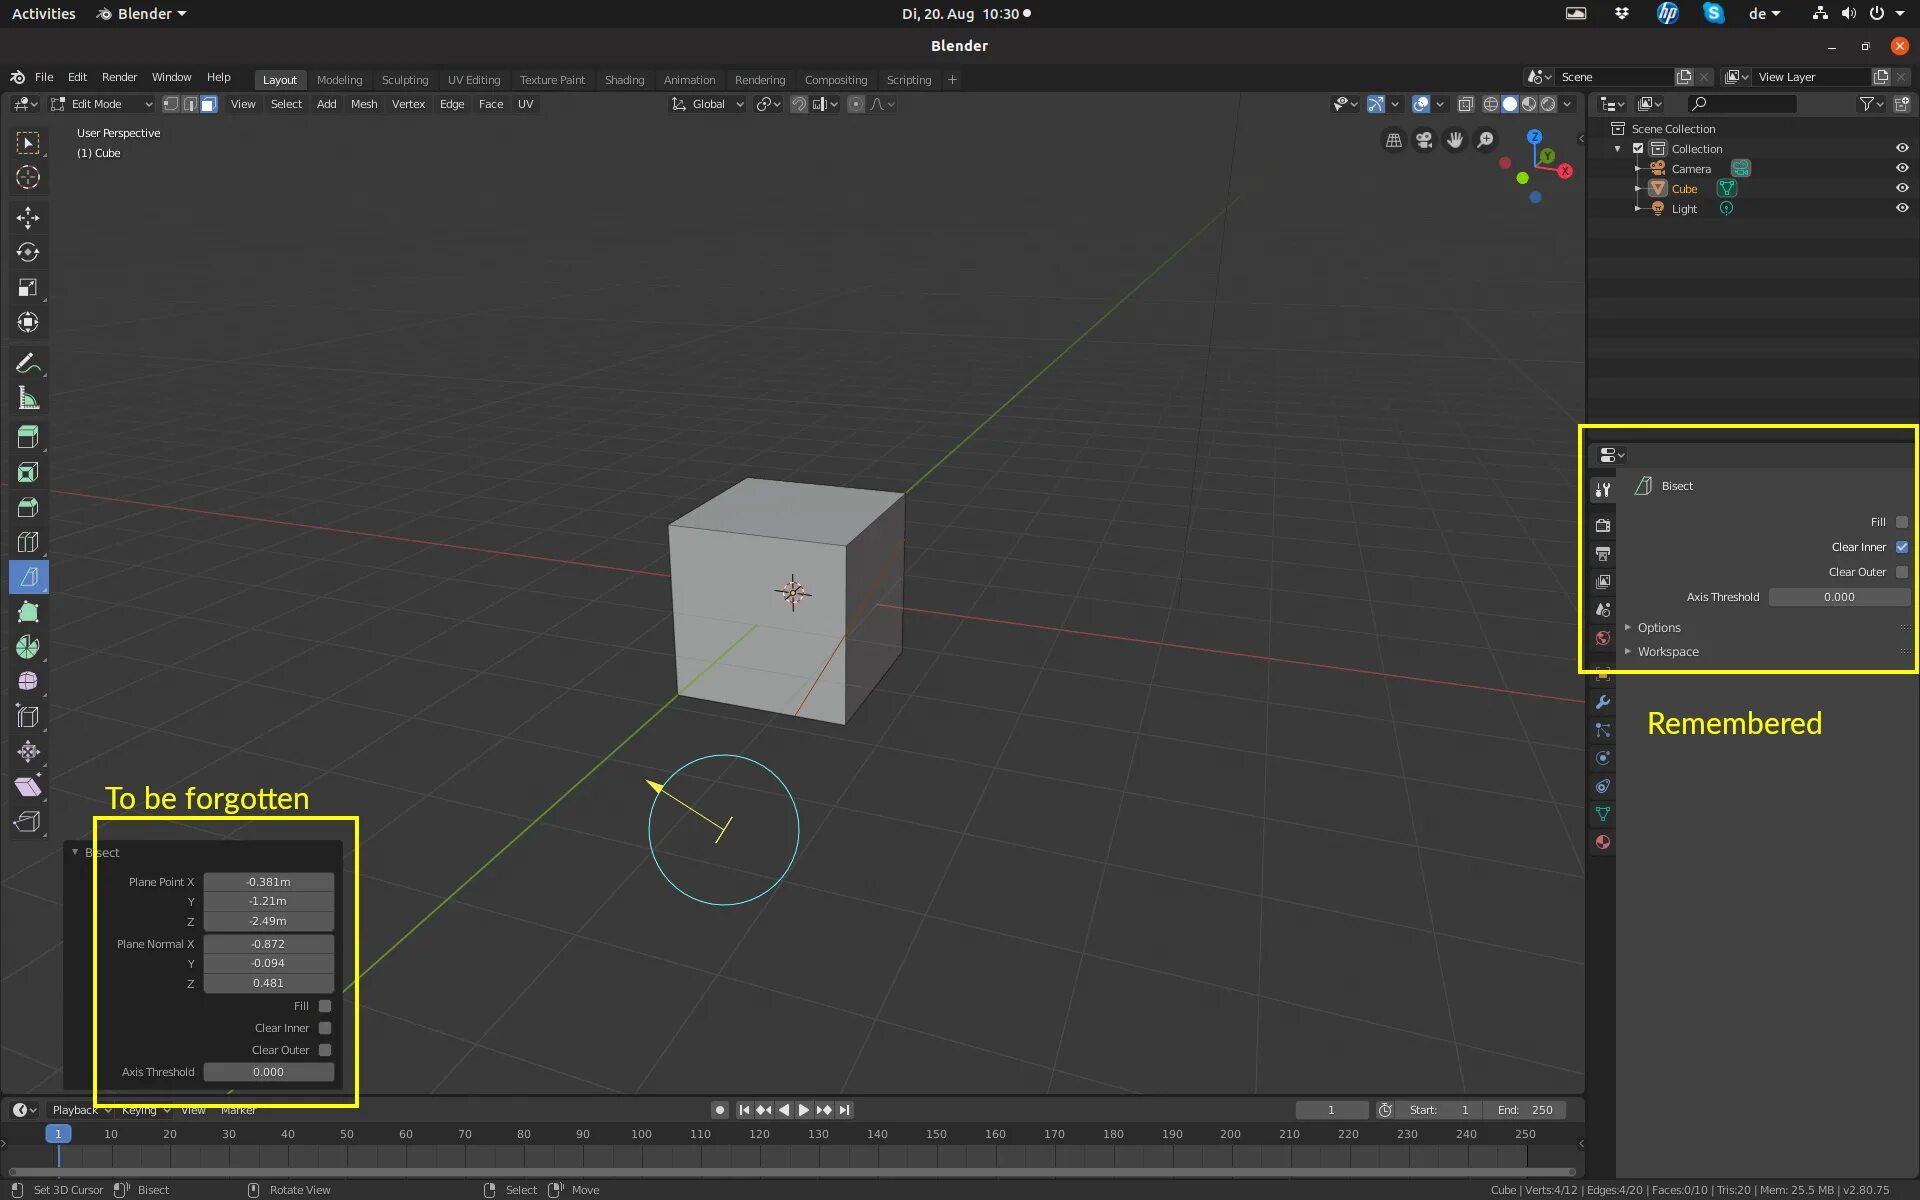Open the Global transform orientation dropdown
This screenshot has width=1920, height=1200.
tap(708, 104)
